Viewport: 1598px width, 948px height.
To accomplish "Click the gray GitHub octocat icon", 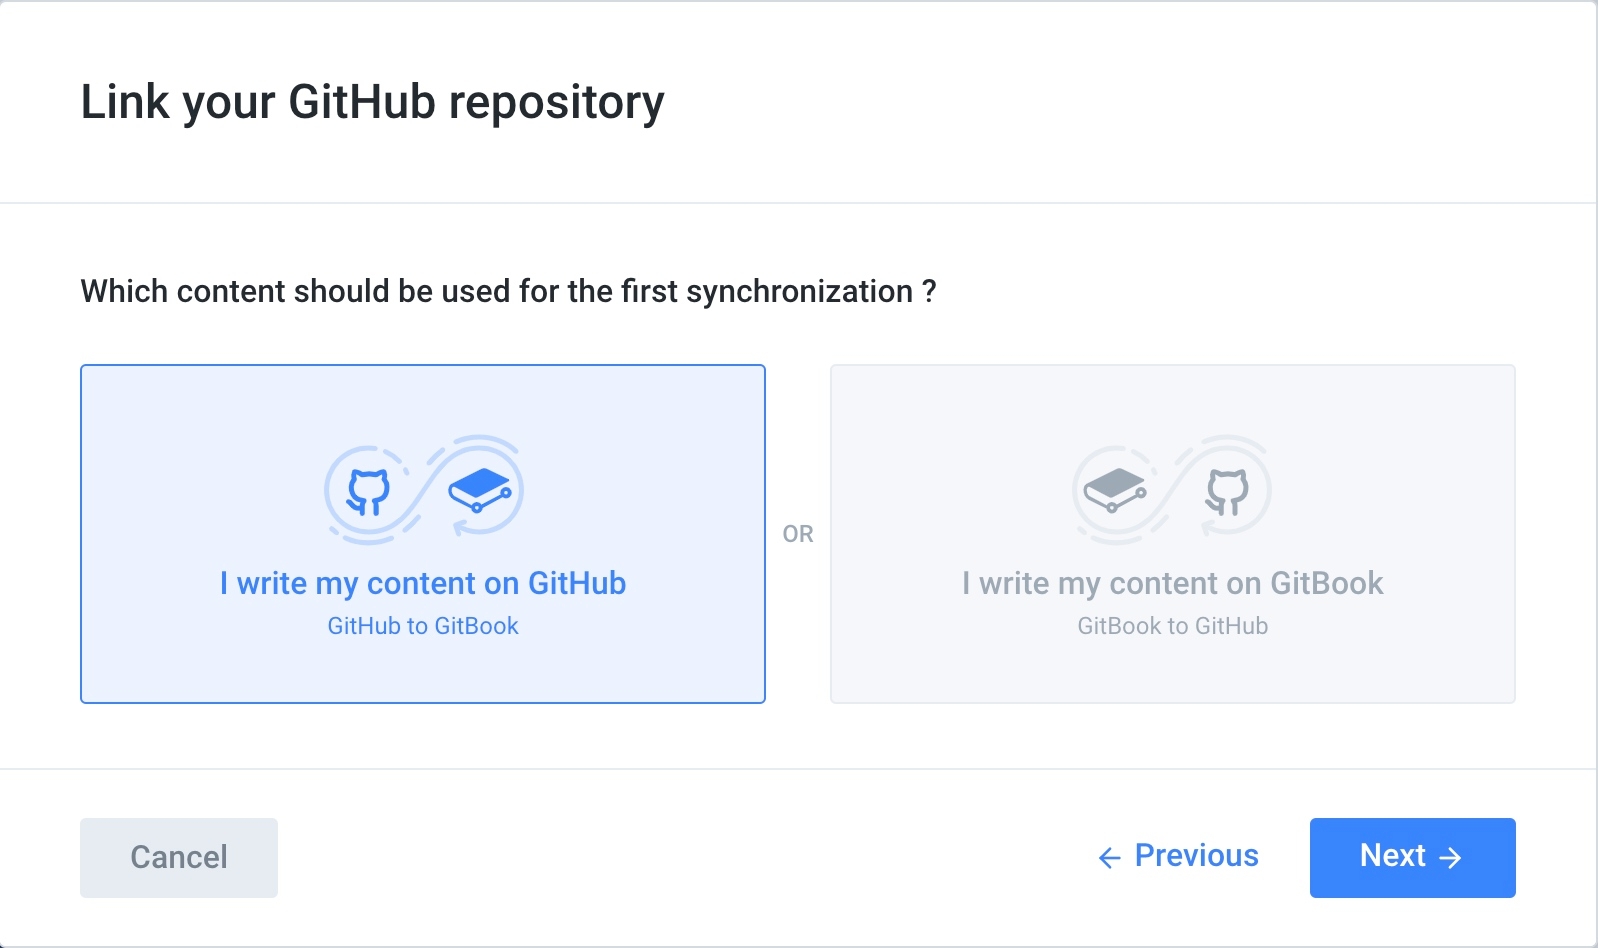I will tap(1227, 491).
